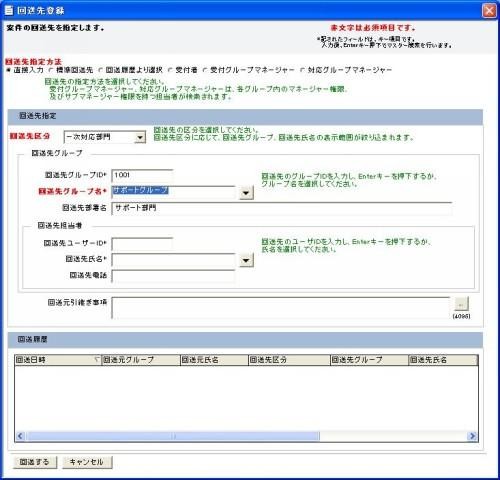Viewport: 500px width, 480px height.
Task: Click the horizontal scrollbar thumb in 回送履歴
Action: 173,436
